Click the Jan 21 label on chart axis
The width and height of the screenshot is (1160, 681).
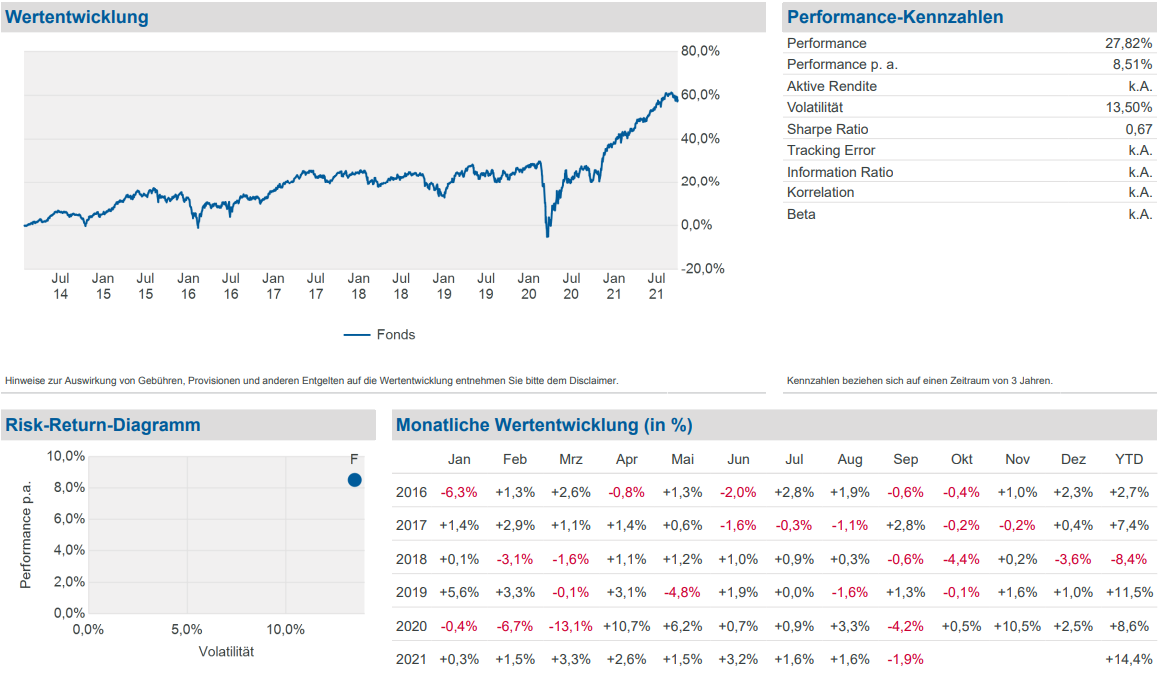point(614,286)
